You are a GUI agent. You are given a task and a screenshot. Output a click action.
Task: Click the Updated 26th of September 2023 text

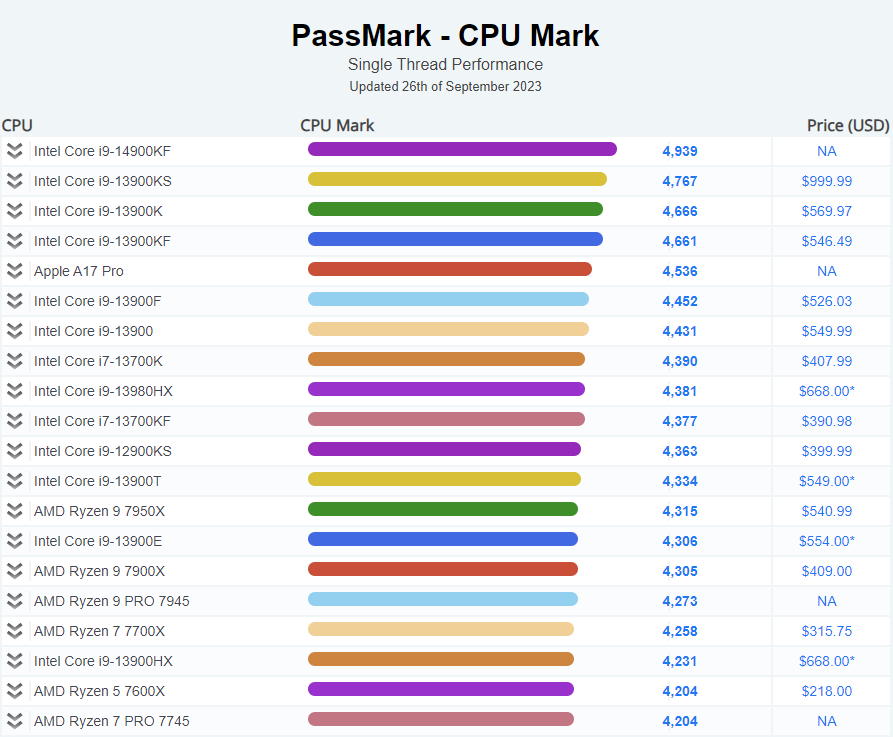pyautogui.click(x=445, y=87)
